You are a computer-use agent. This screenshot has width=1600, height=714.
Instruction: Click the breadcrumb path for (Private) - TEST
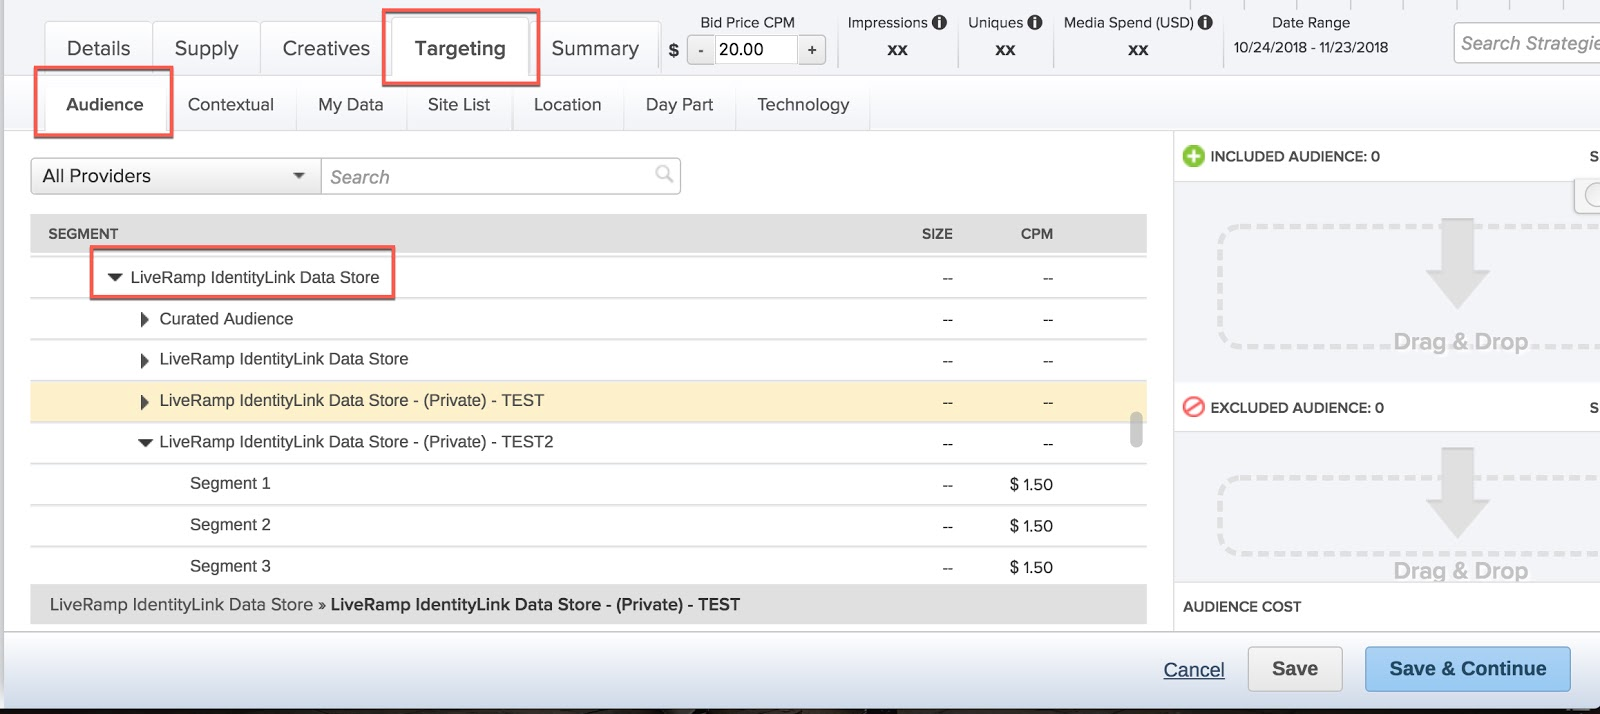coord(395,605)
